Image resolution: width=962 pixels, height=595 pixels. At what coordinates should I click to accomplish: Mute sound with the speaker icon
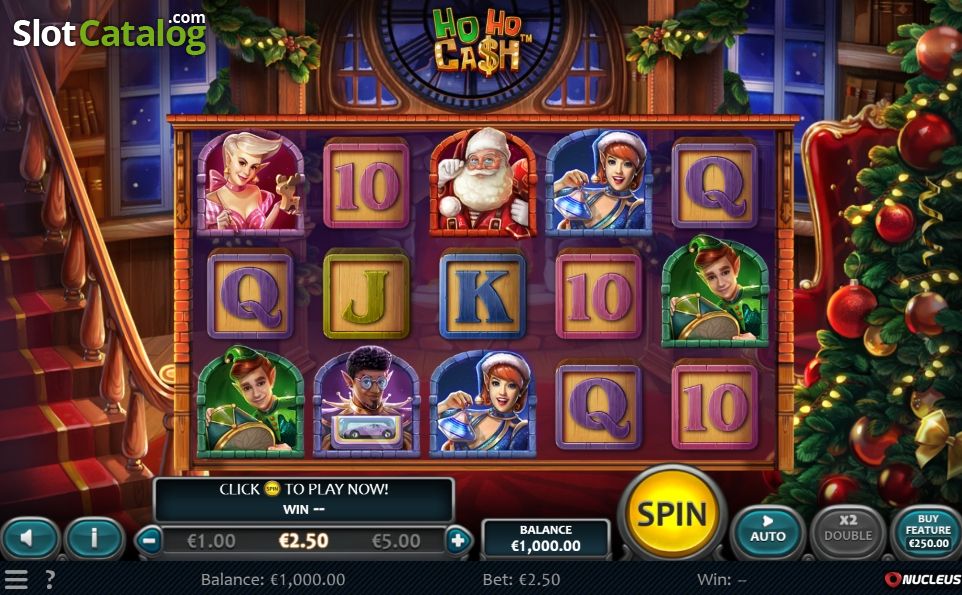tap(30, 539)
